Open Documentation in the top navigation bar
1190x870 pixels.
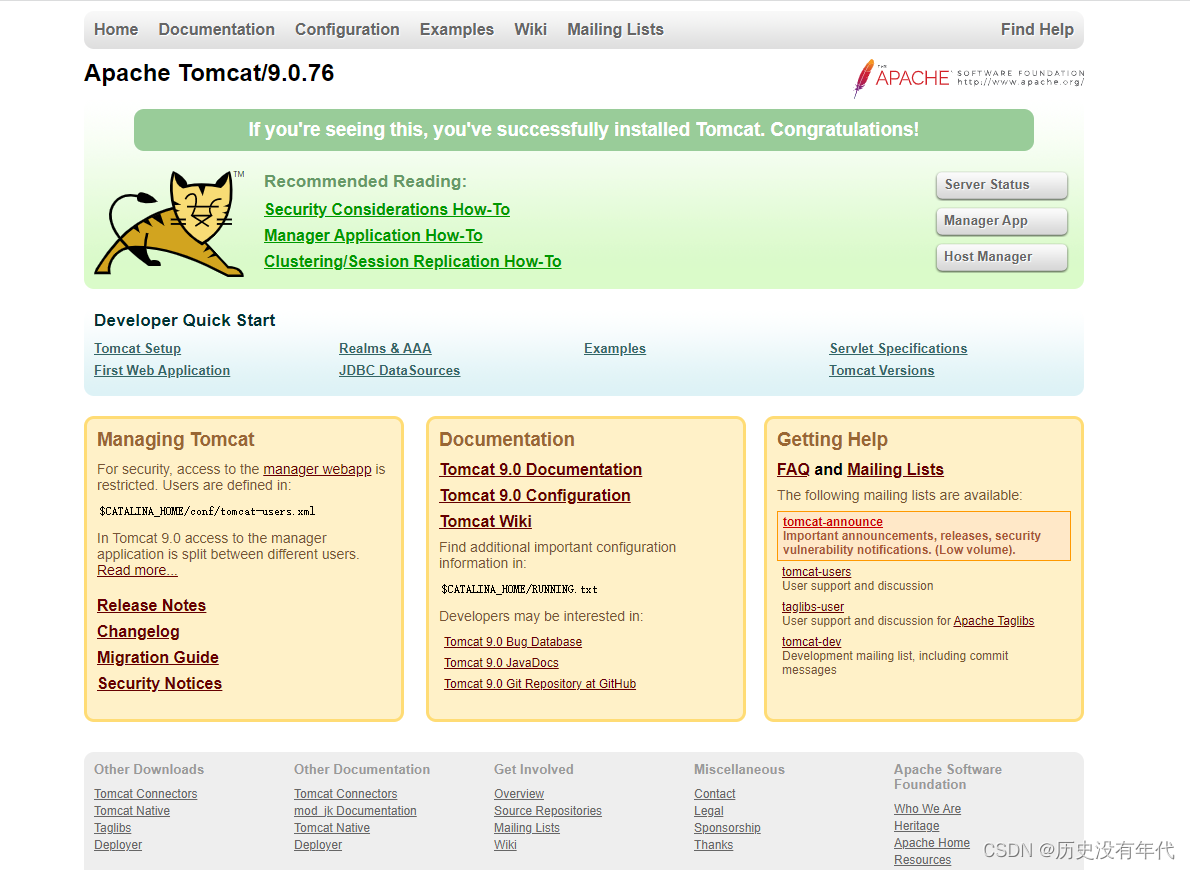click(x=216, y=30)
